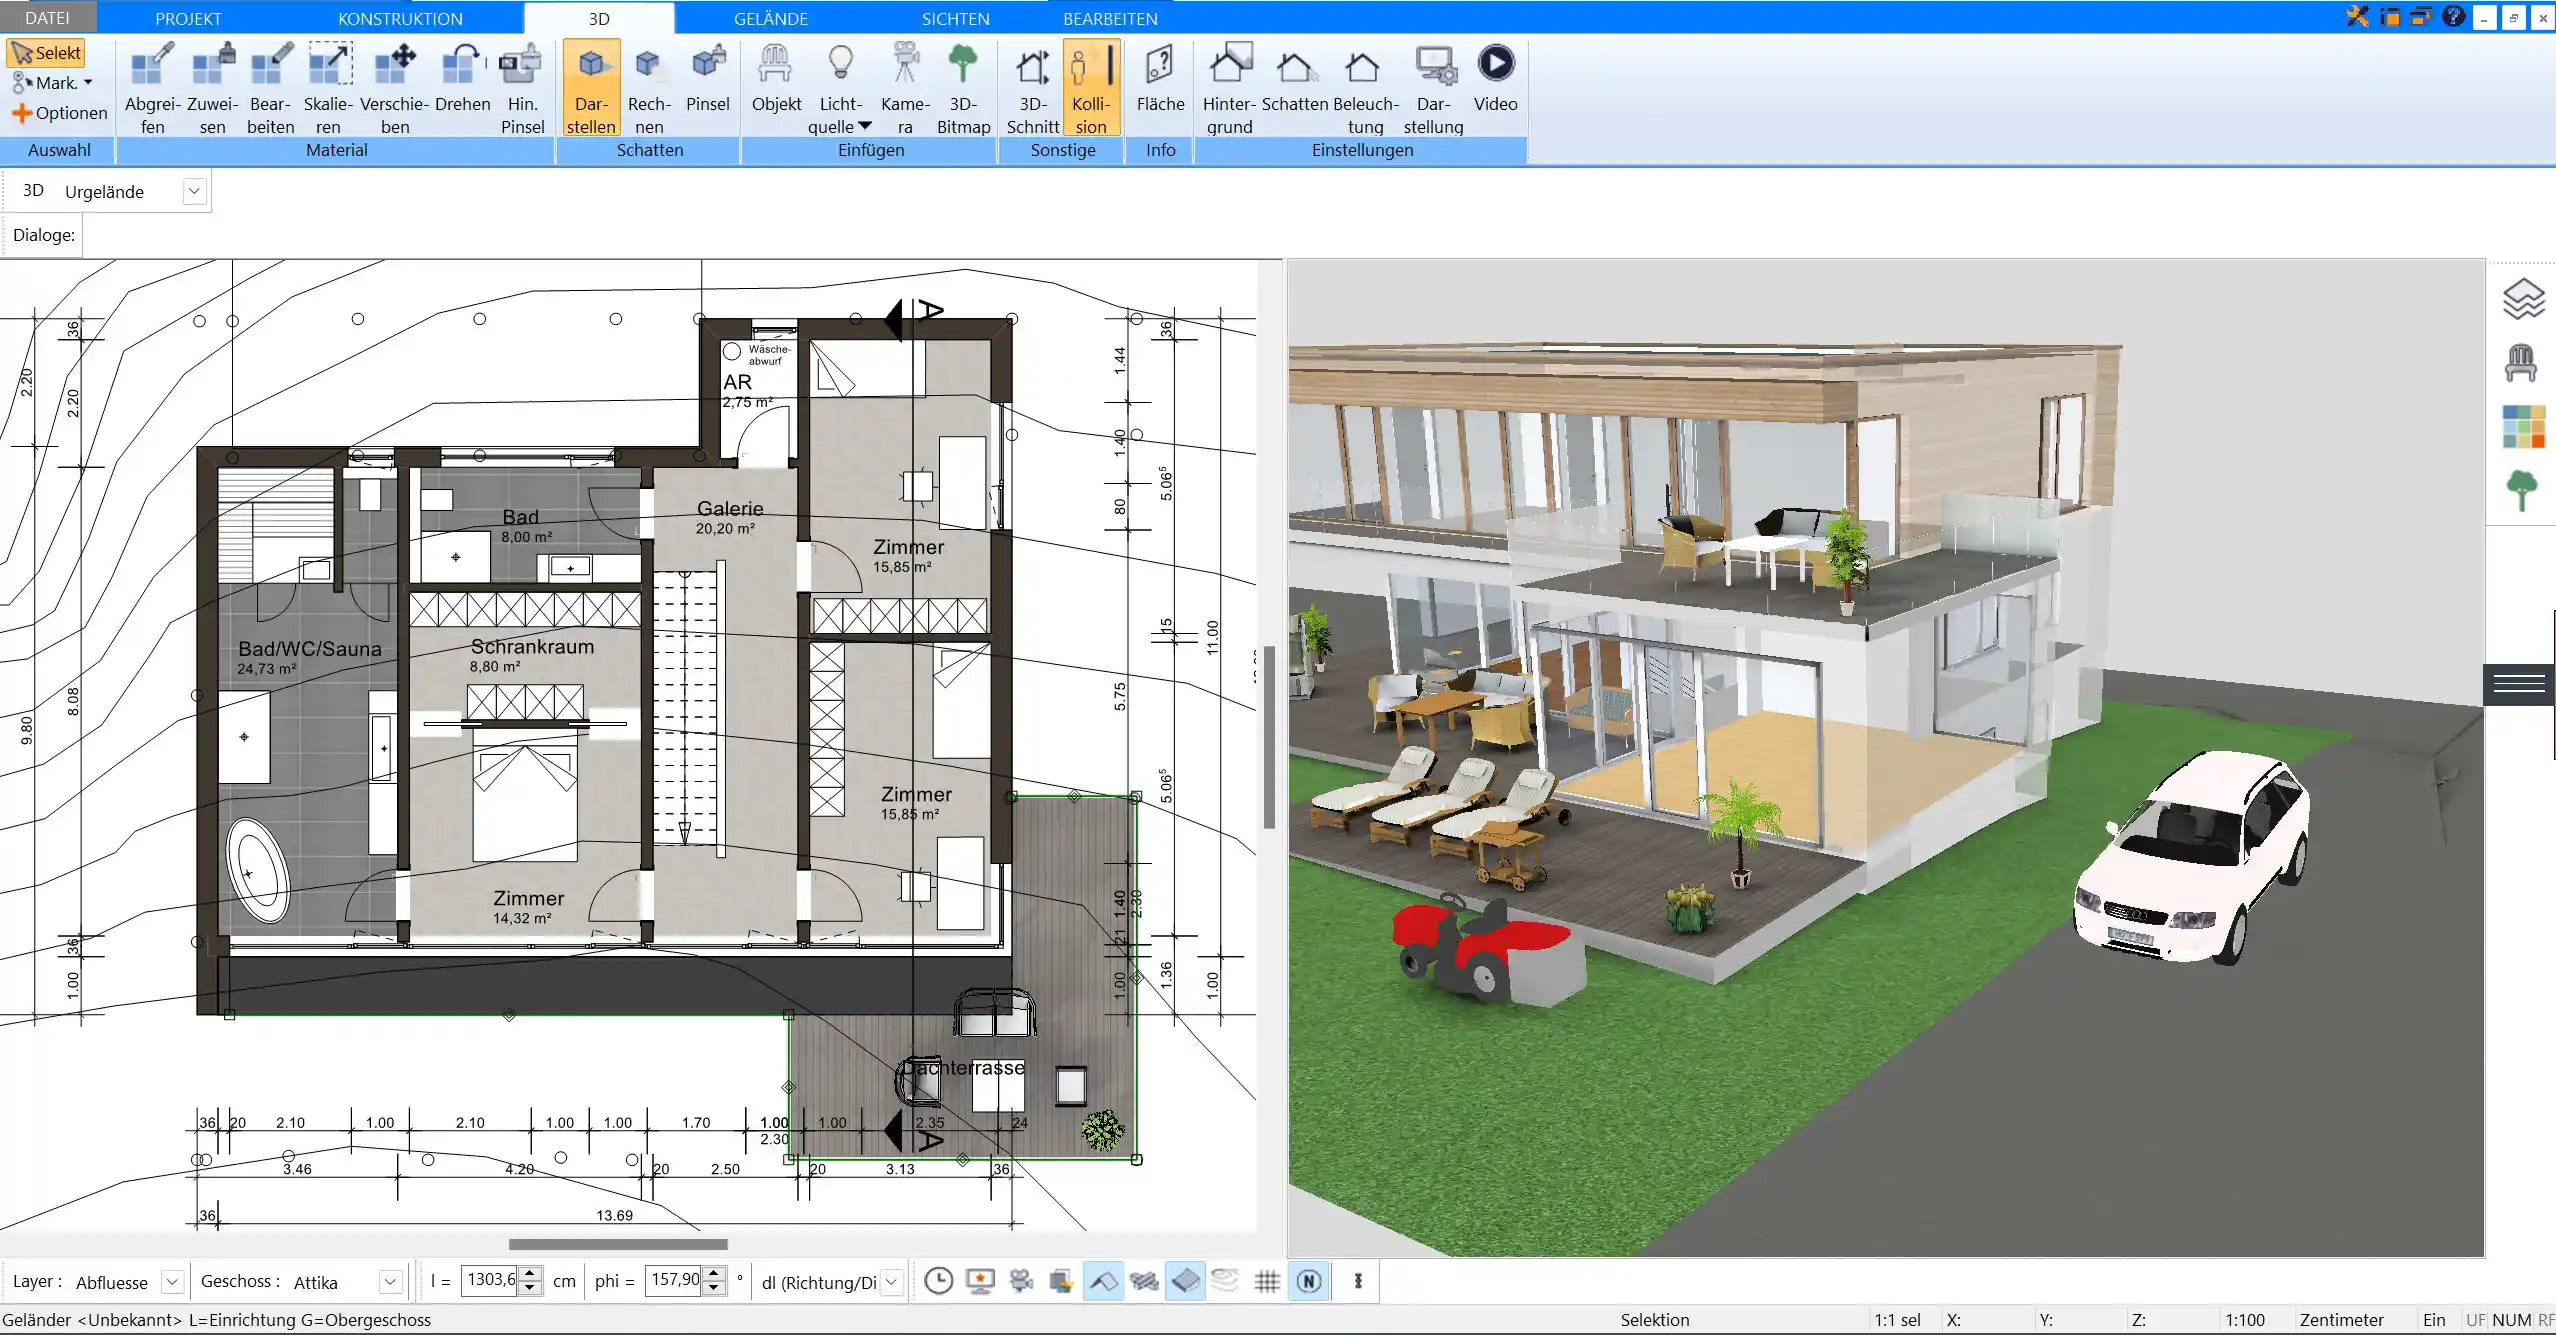Open the plants catalog in right sidebar
Screen dimensions: 2556x1335
2522,490
